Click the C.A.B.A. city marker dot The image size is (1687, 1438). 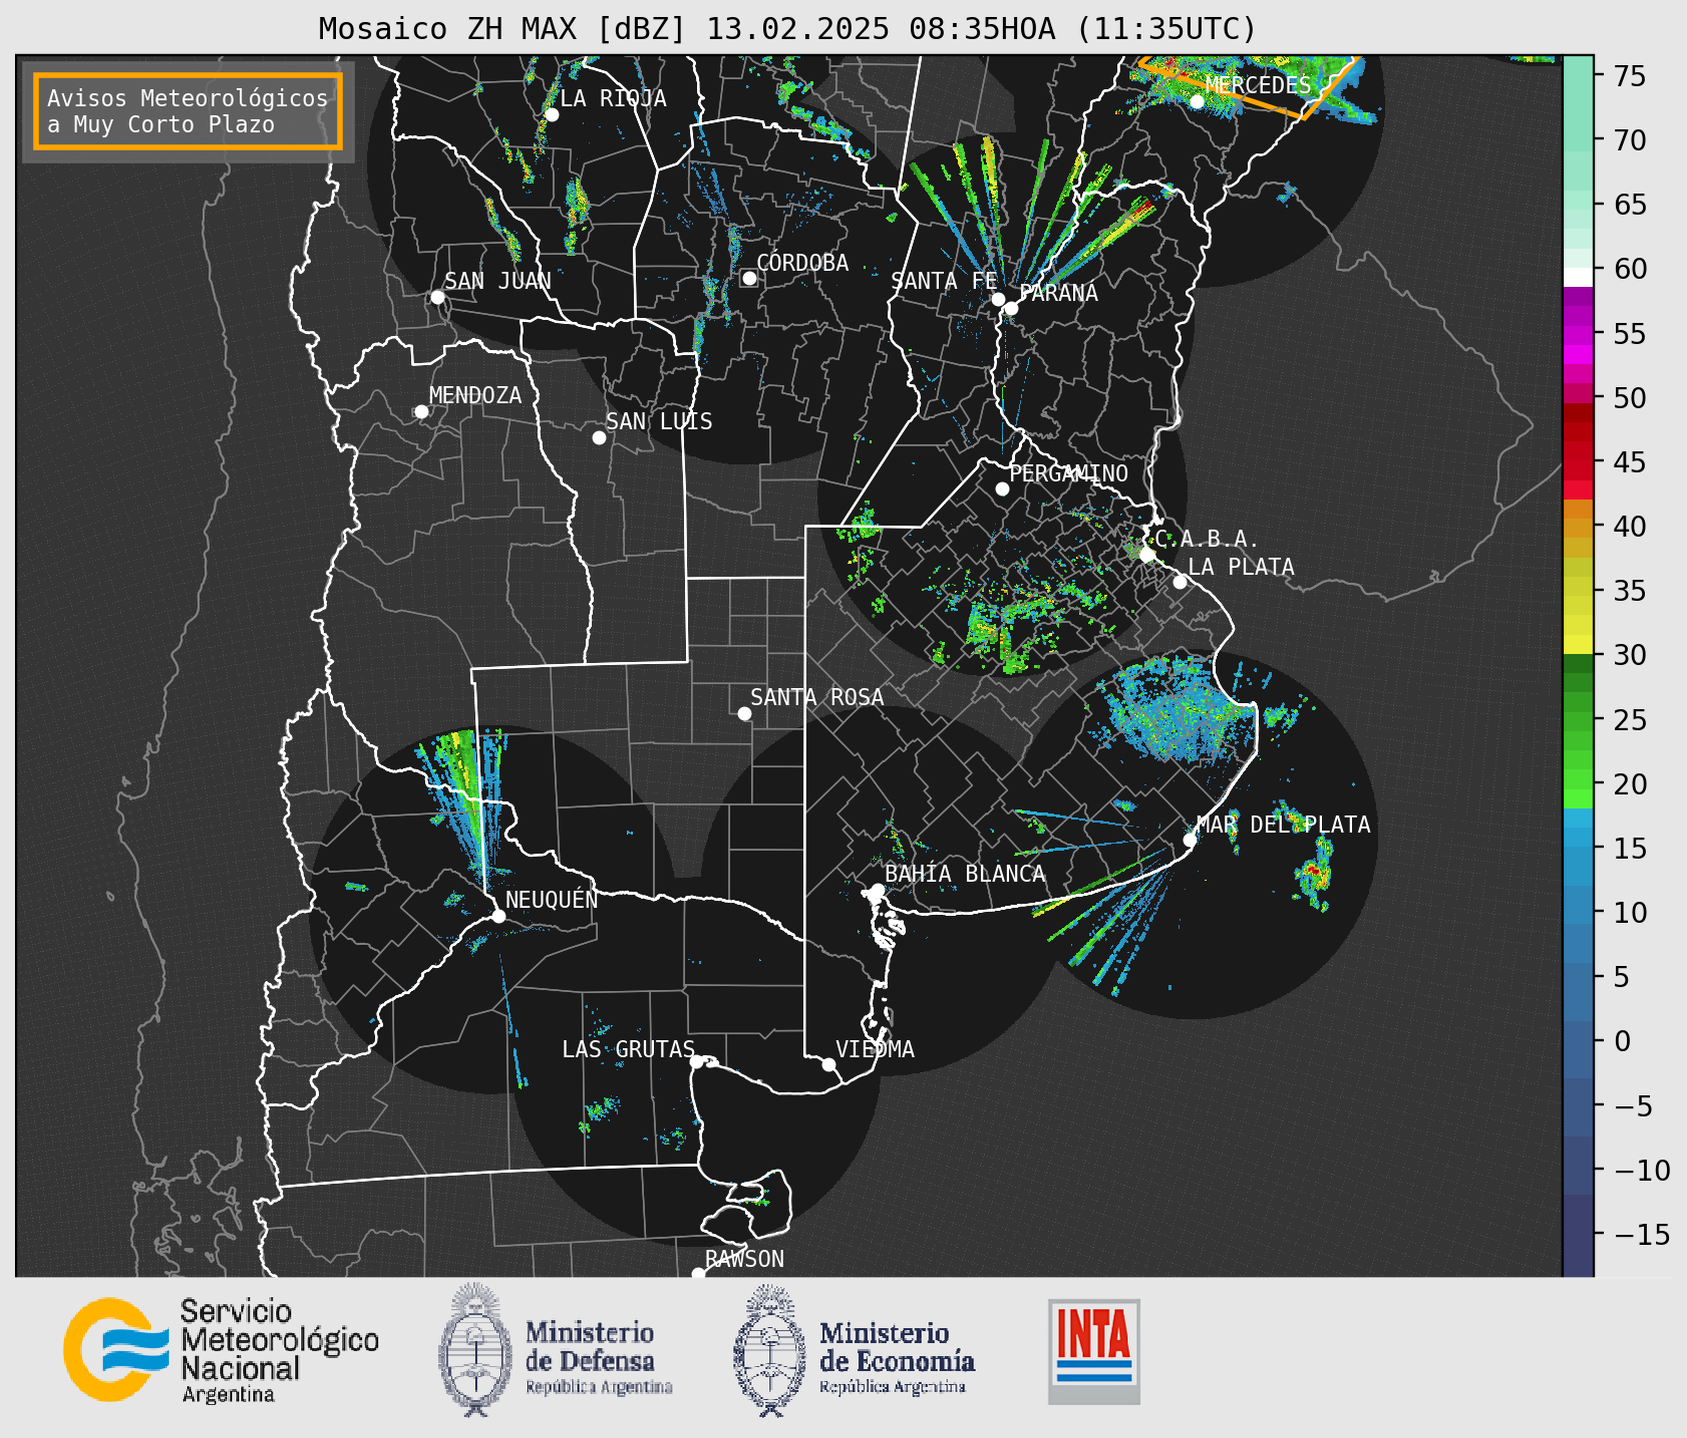tap(1147, 555)
